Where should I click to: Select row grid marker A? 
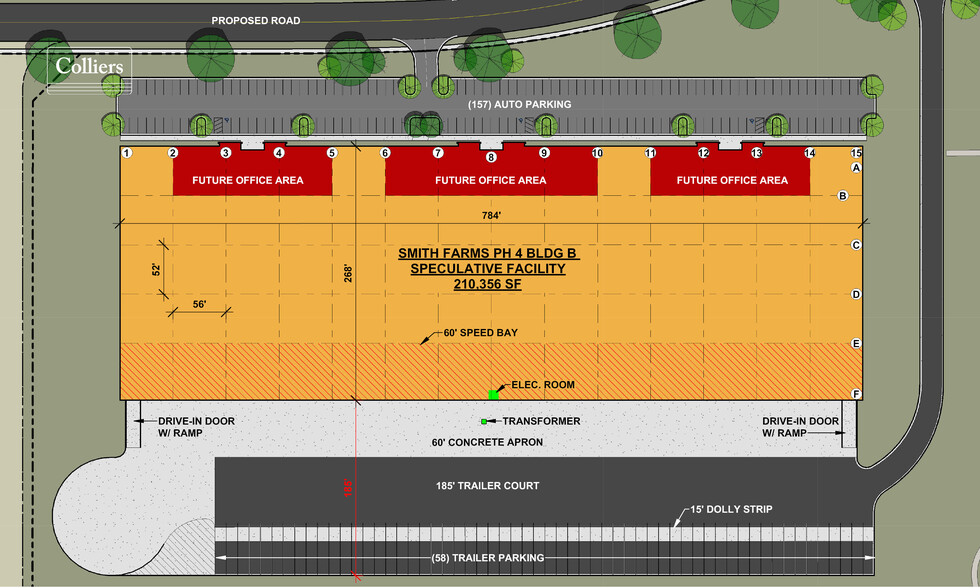(856, 167)
